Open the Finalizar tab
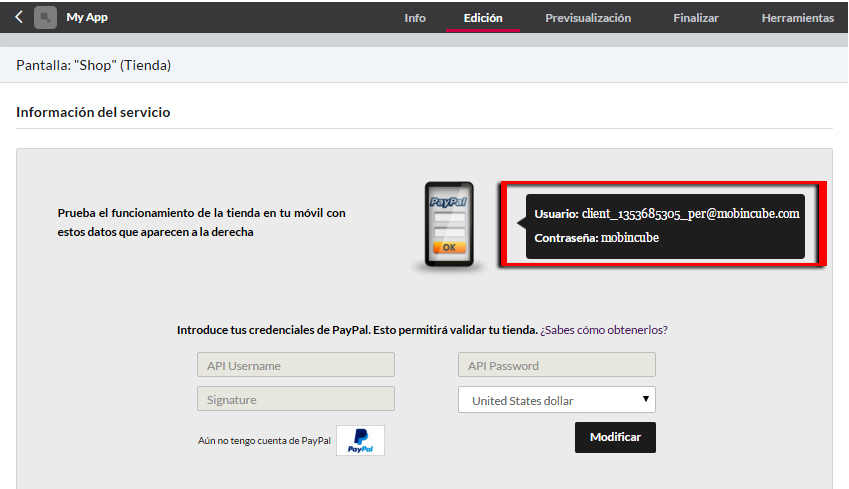This screenshot has height=489, width=849. [x=696, y=18]
